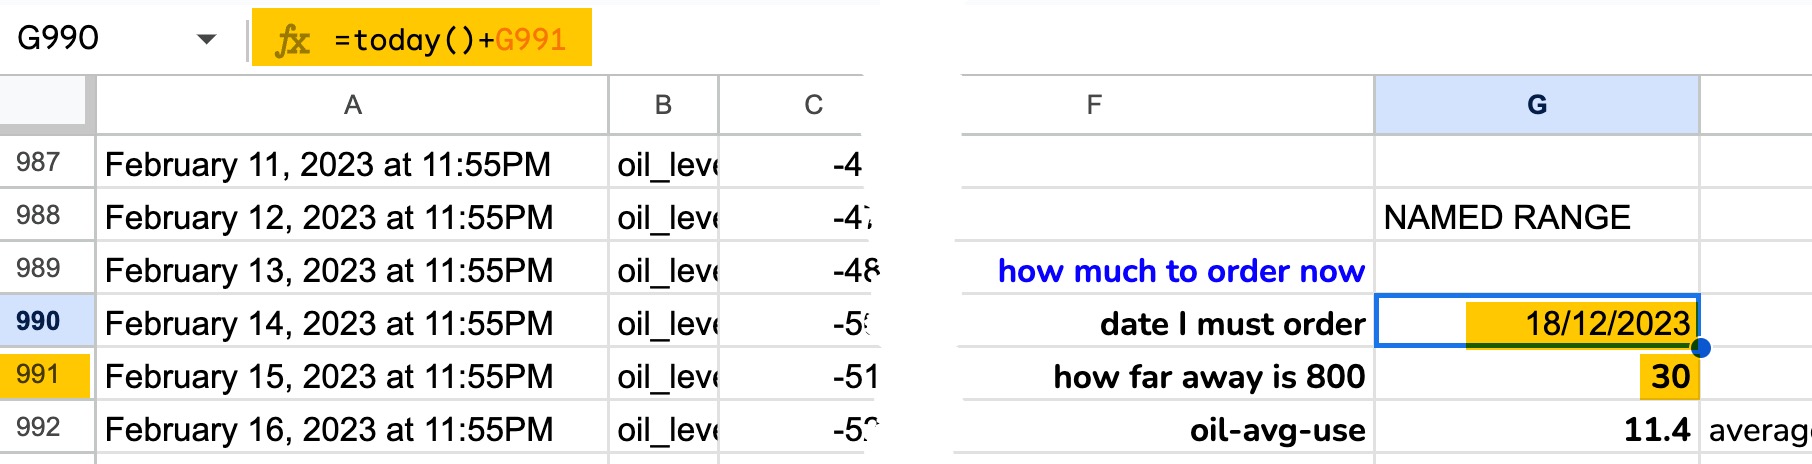Click the formula text =today()+G991
Image resolution: width=1812 pixels, height=464 pixels.
pos(450,40)
